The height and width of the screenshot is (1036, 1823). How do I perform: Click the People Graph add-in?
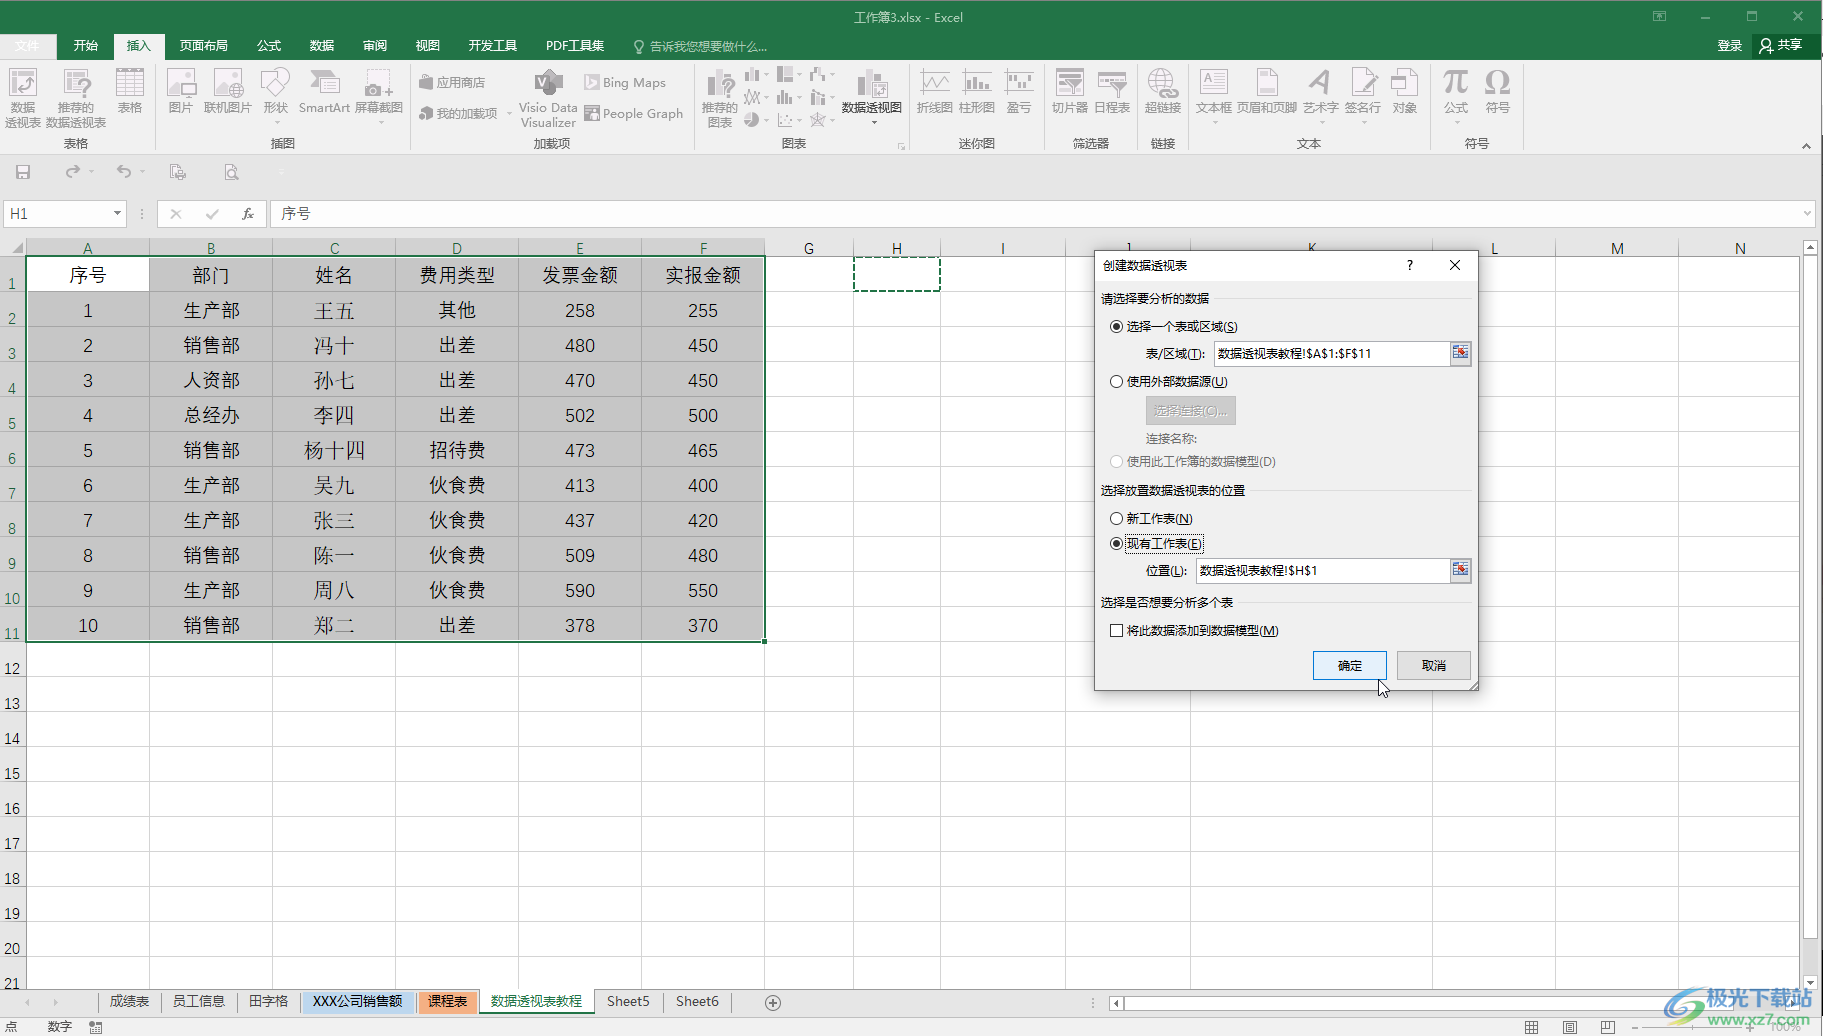click(634, 114)
